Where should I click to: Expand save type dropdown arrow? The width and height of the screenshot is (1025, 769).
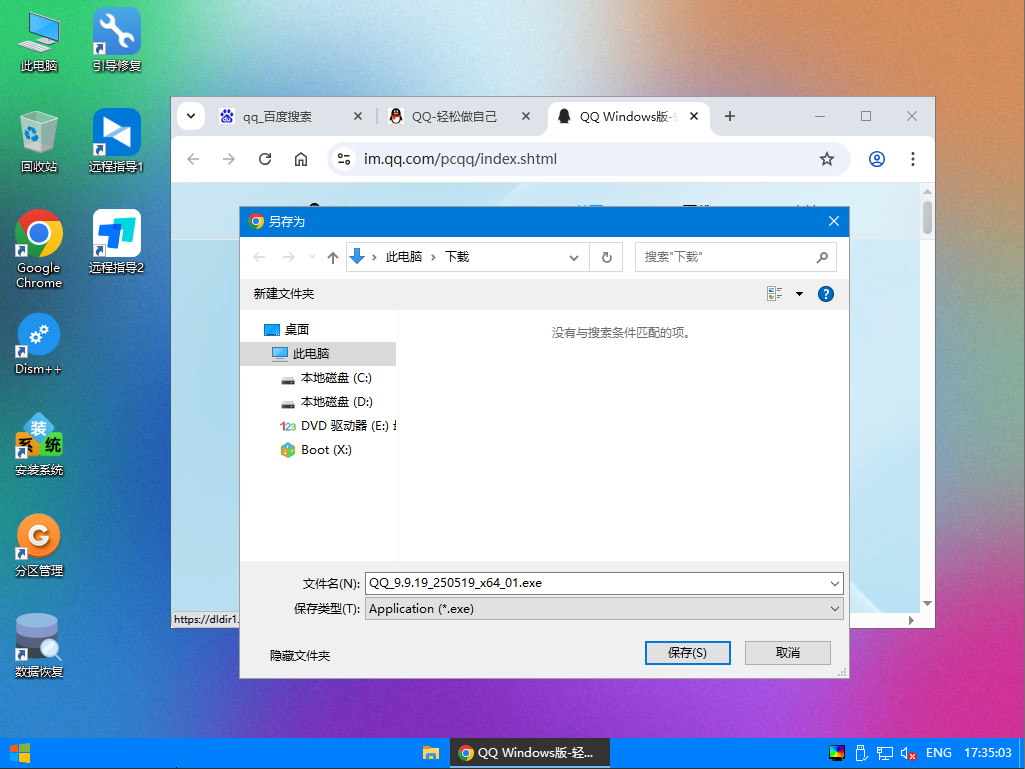coord(835,609)
